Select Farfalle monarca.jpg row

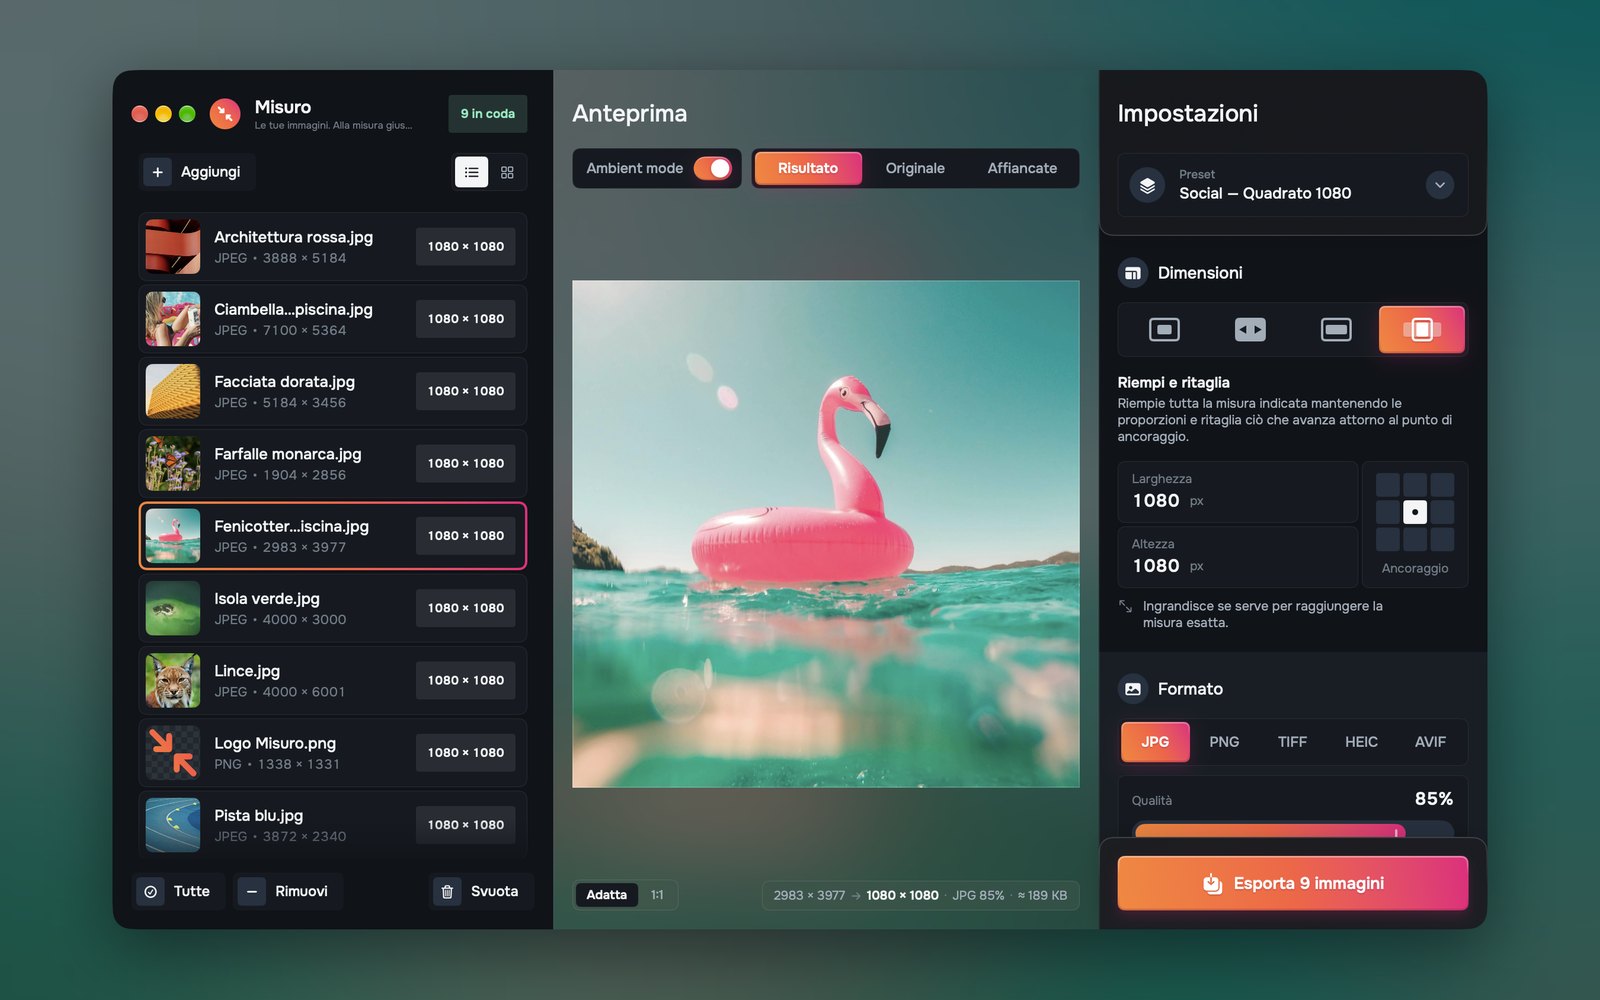(333, 463)
